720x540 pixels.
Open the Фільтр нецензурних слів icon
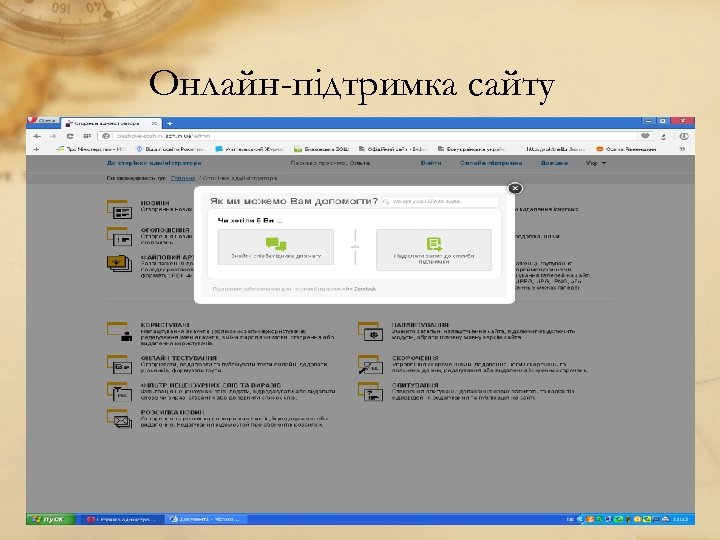point(119,392)
